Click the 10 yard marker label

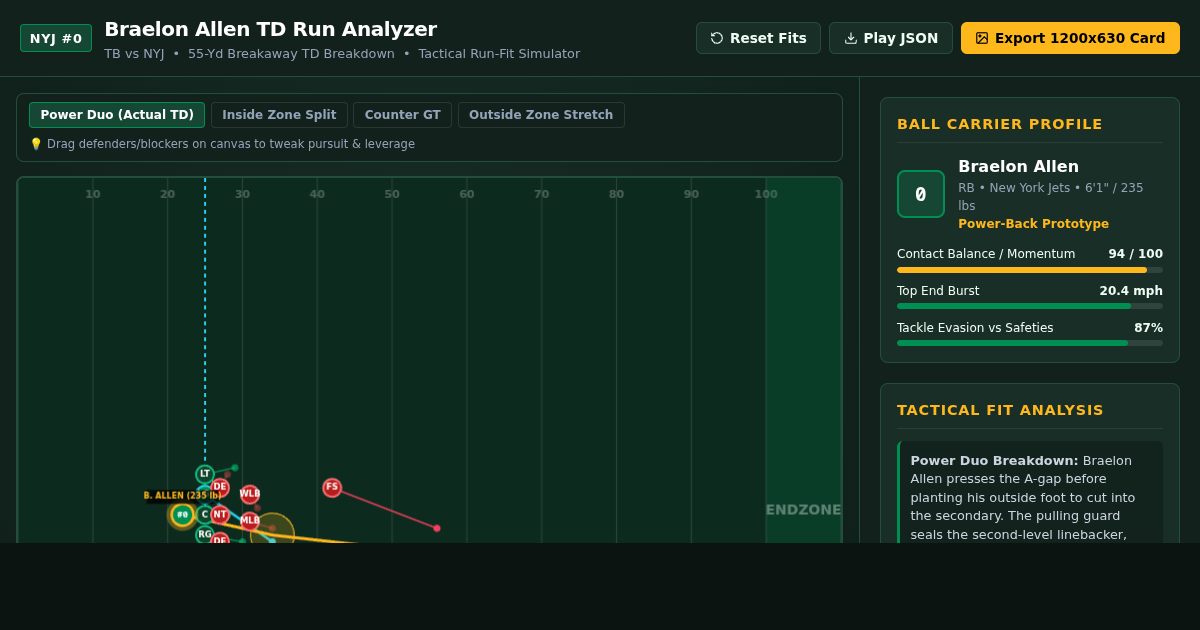(93, 194)
